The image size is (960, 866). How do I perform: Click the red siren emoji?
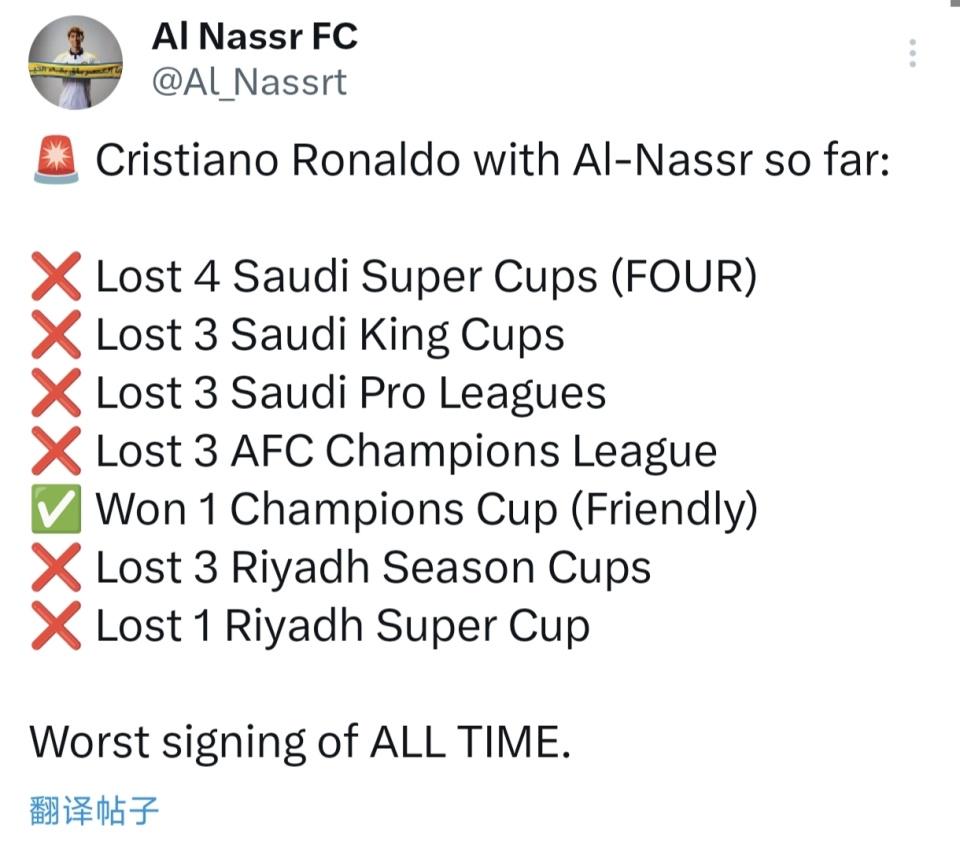(56, 162)
